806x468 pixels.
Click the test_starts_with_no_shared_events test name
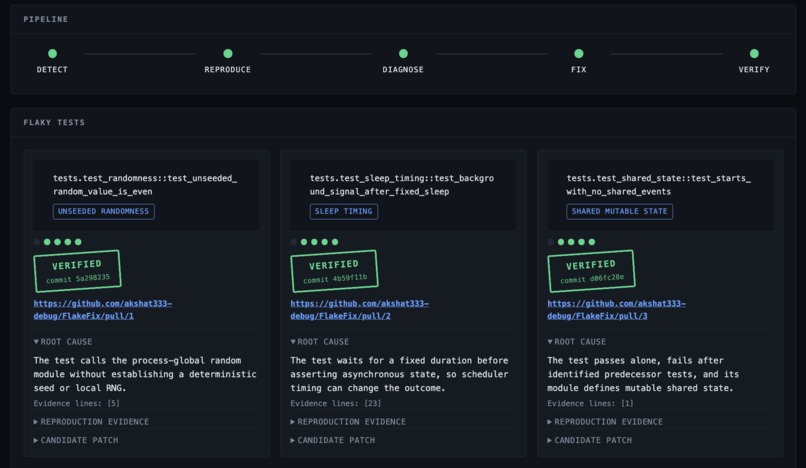(658, 185)
